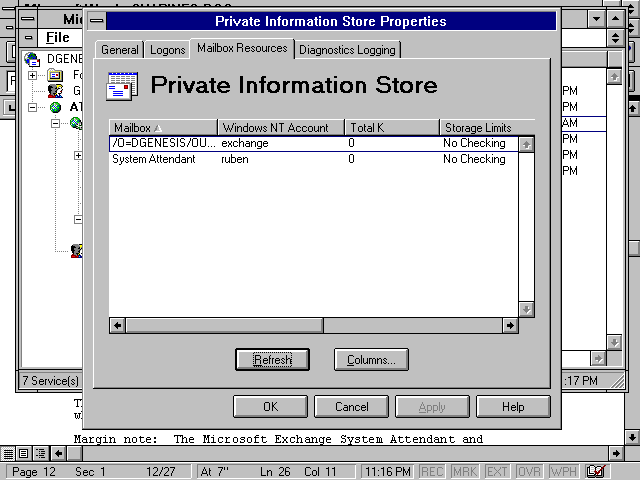Image resolution: width=640 pixels, height=480 pixels.
Task: Click the Refresh button
Action: (272, 360)
